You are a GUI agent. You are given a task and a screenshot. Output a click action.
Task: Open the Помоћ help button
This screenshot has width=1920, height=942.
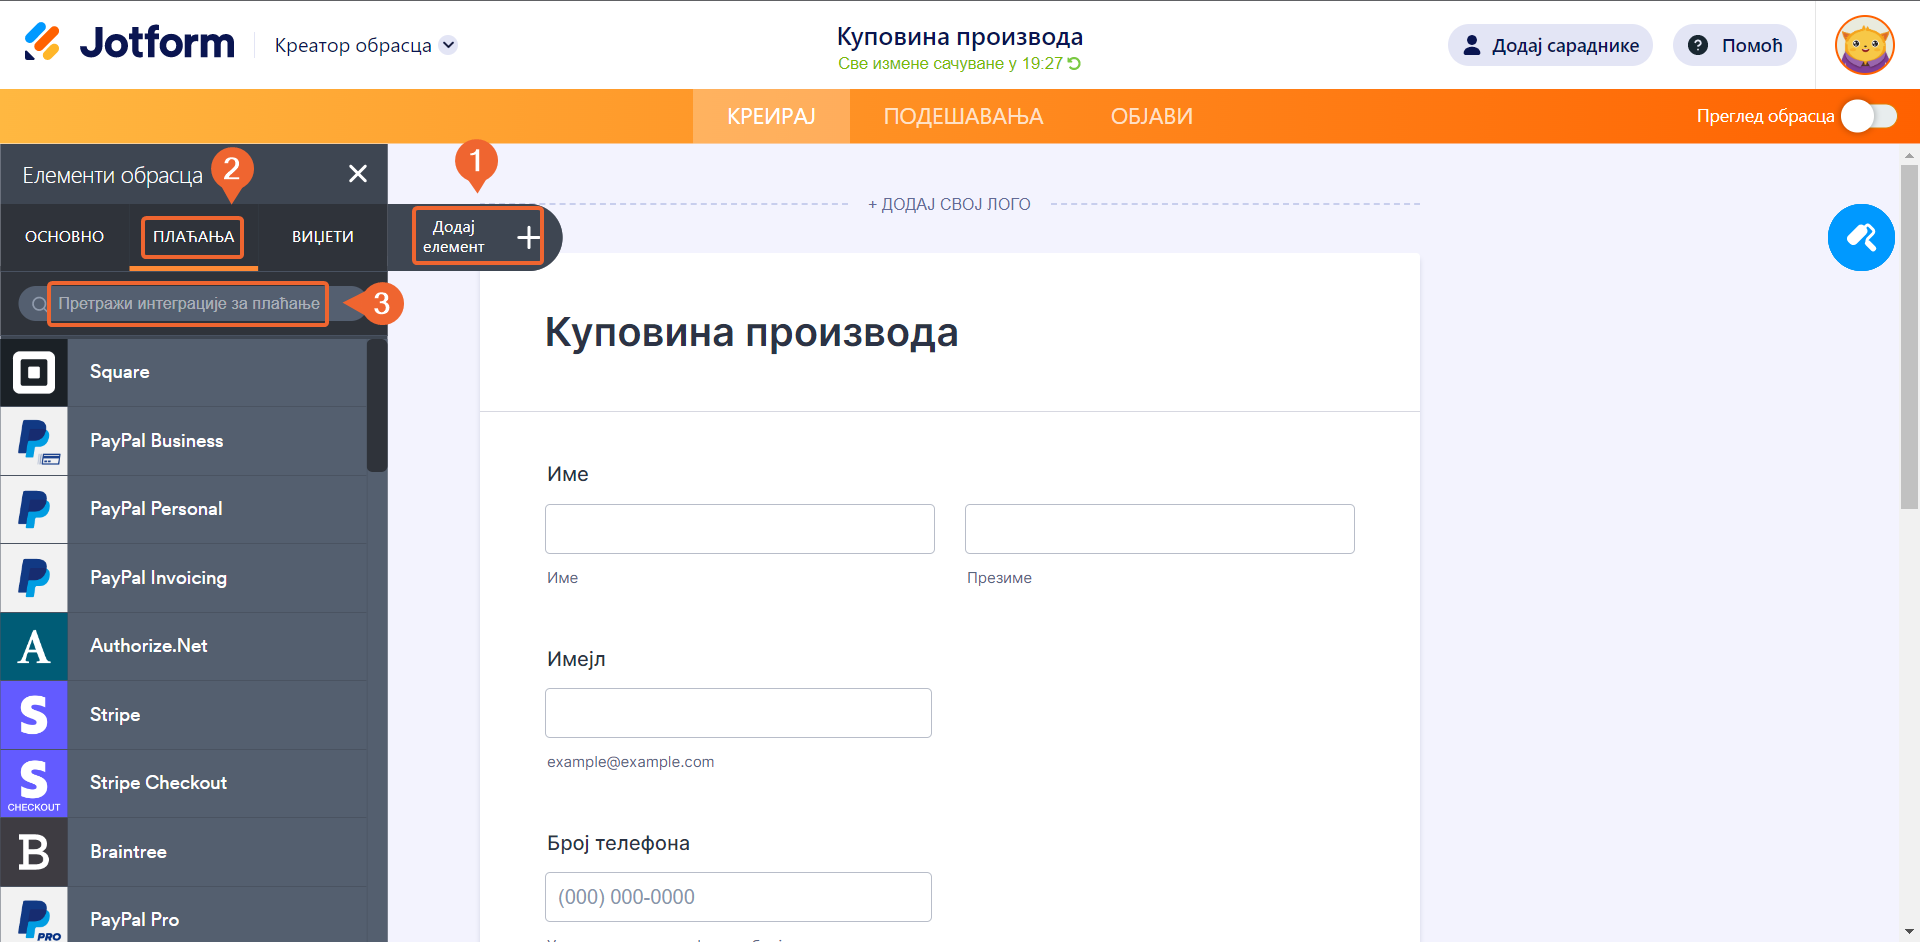(1735, 45)
